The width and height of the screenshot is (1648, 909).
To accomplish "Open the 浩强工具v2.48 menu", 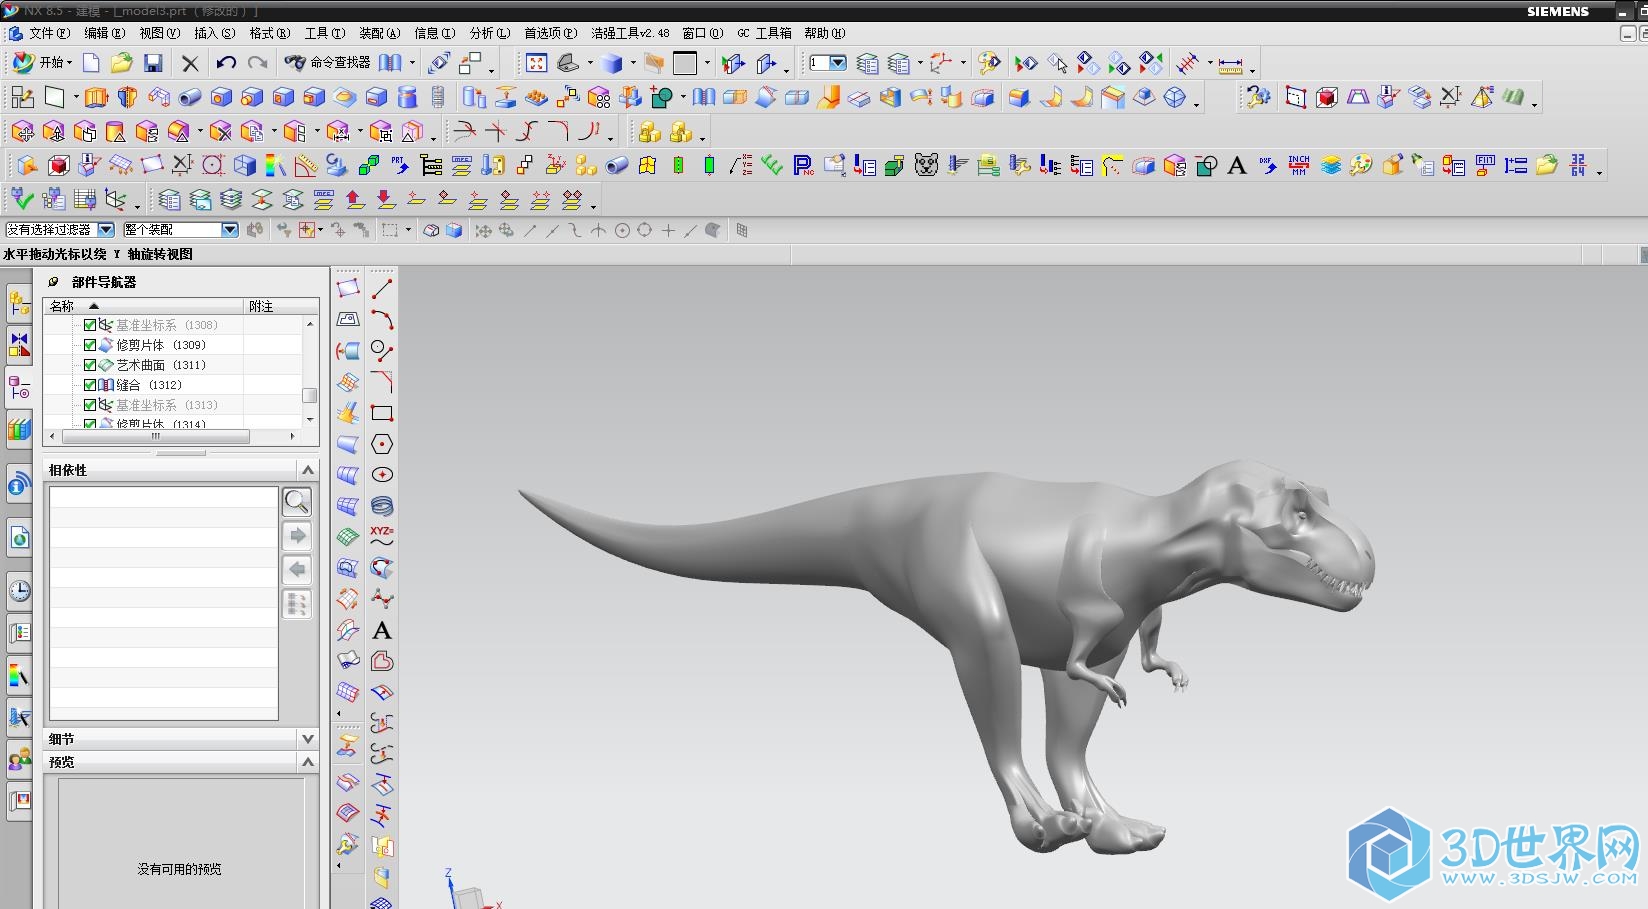I will 630,33.
